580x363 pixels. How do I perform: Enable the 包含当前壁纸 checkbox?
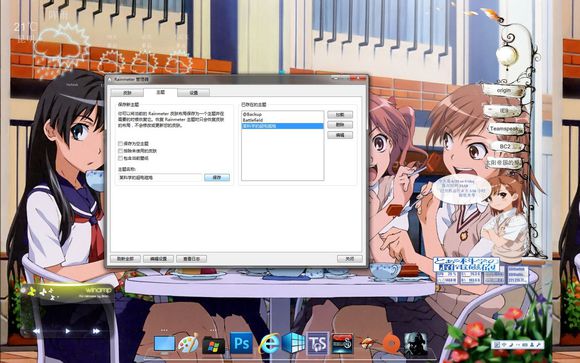(121, 158)
